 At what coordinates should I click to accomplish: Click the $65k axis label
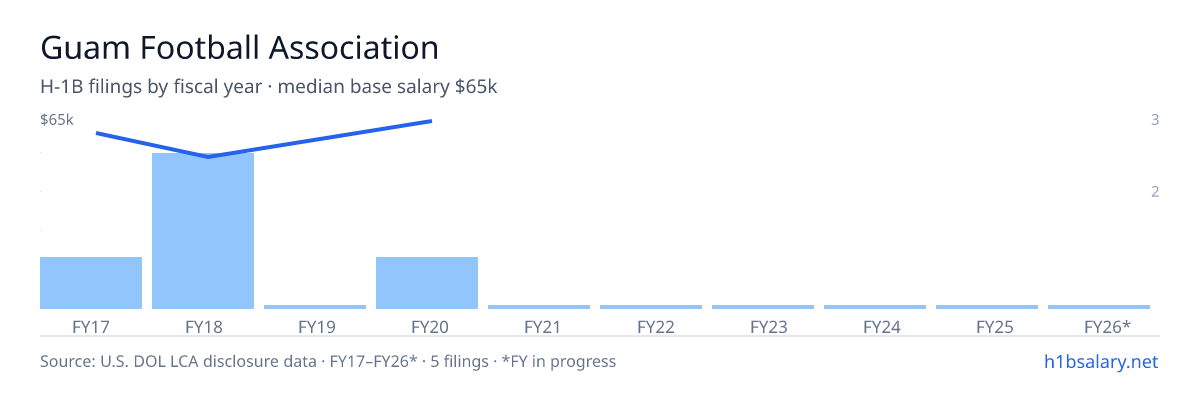tap(57, 120)
